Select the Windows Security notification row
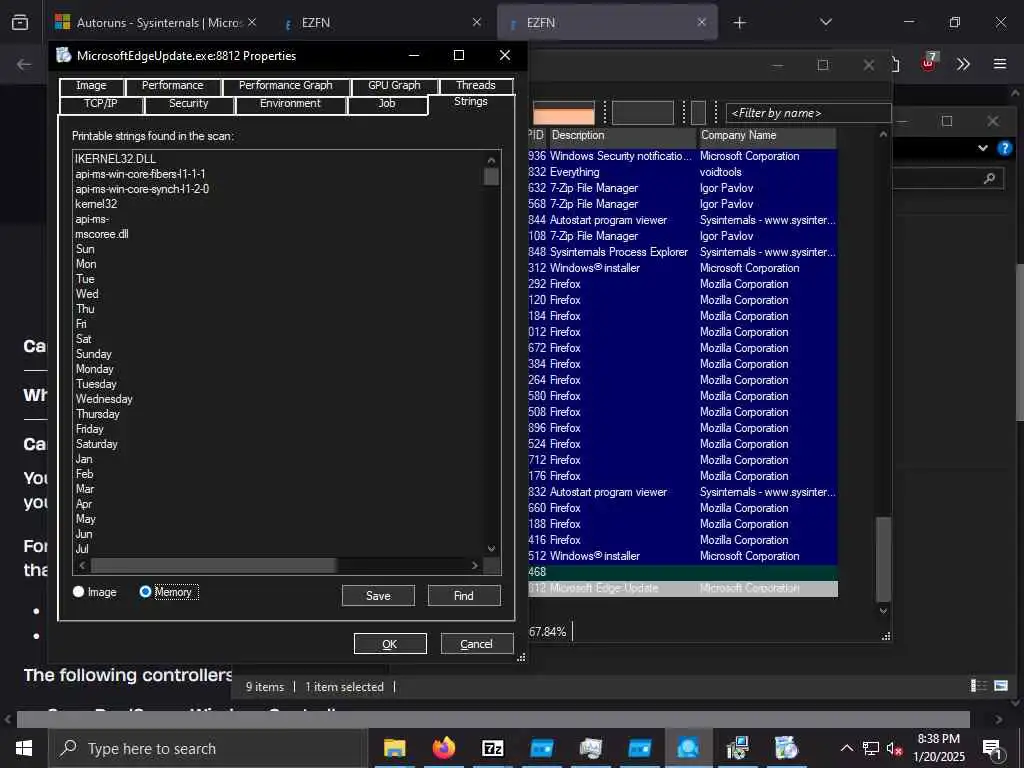Screen dimensions: 1024x768 click(682, 156)
